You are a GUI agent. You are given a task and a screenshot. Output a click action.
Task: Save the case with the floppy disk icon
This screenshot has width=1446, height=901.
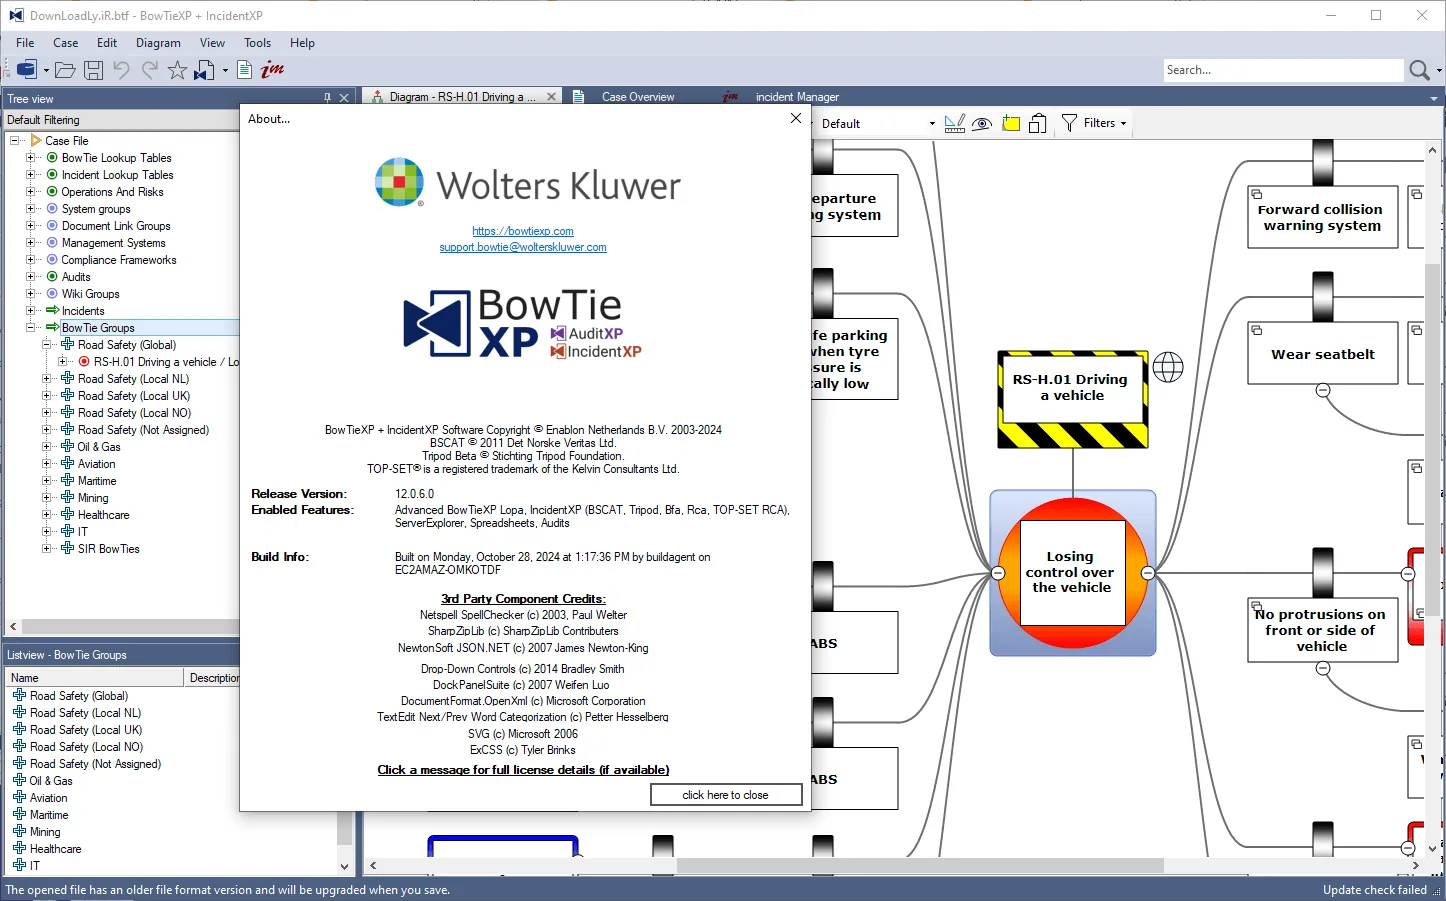[x=93, y=70]
